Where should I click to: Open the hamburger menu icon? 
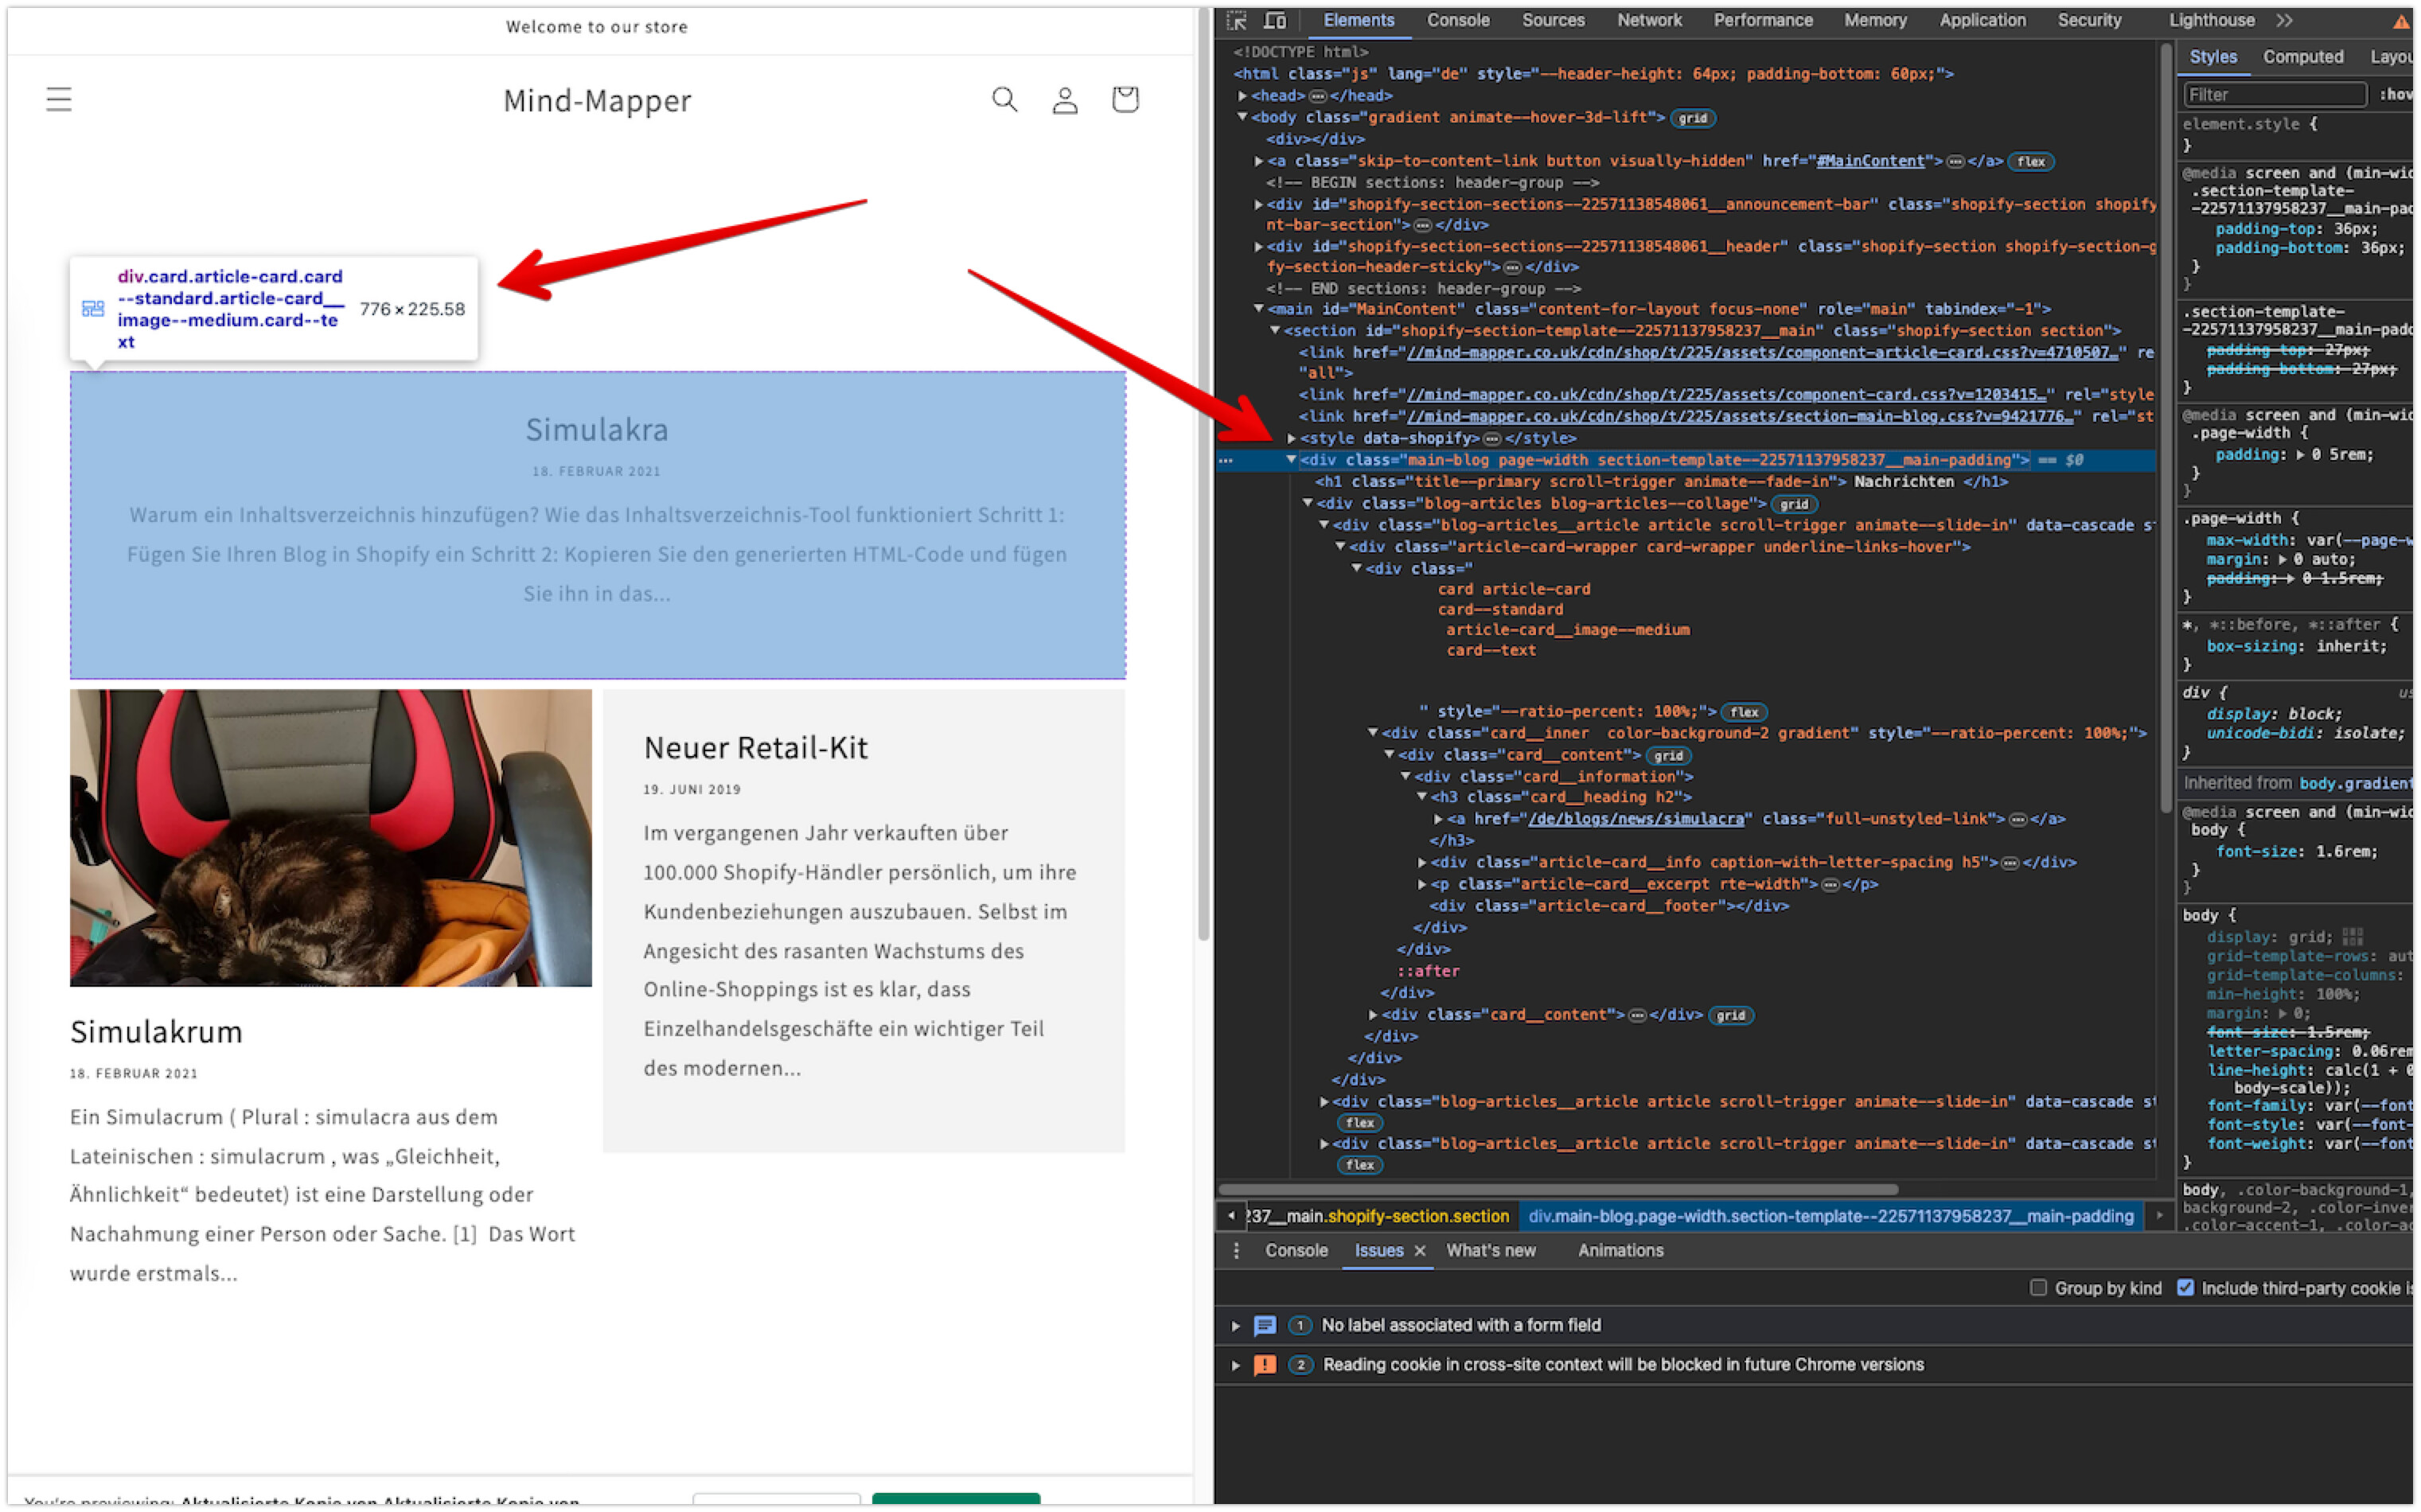tap(59, 99)
